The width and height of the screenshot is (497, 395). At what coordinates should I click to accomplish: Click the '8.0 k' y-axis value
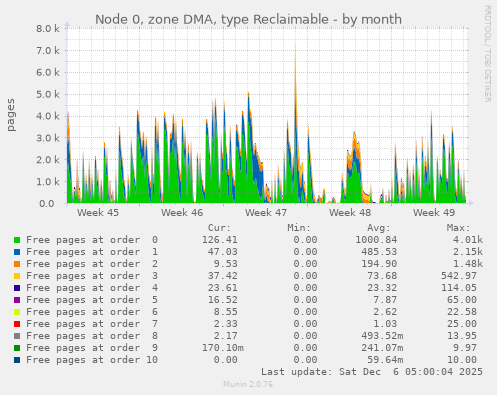[48, 29]
